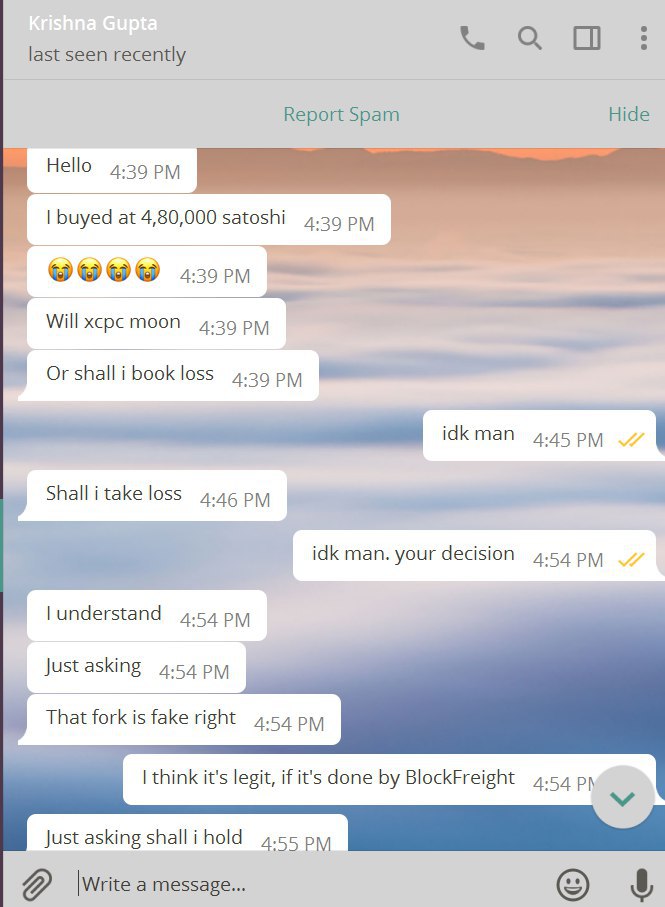Toggle the right sidebar panel icon
Image resolution: width=665 pixels, height=907 pixels.
[586, 38]
